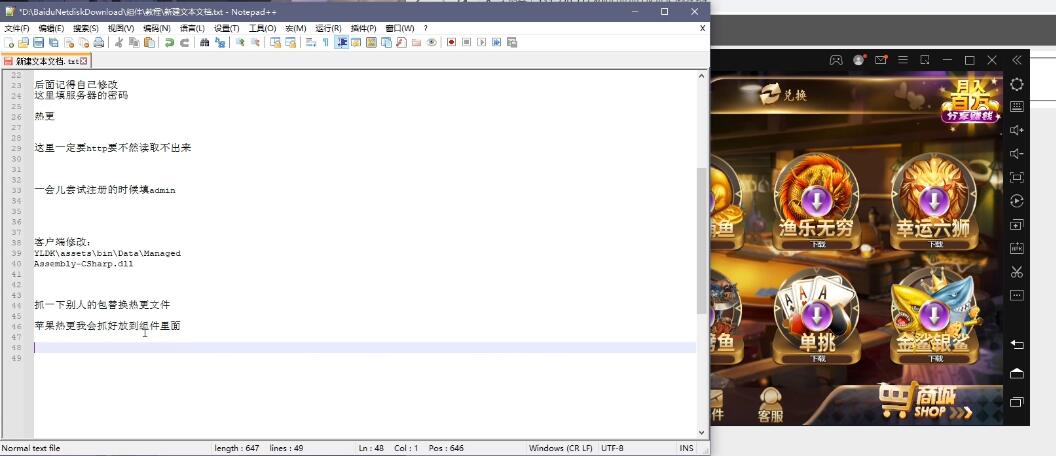Viewport: 1056px width, 456px height.
Task: Toggle Word Wrap in the Notepad++ toolbar
Action: 310,42
